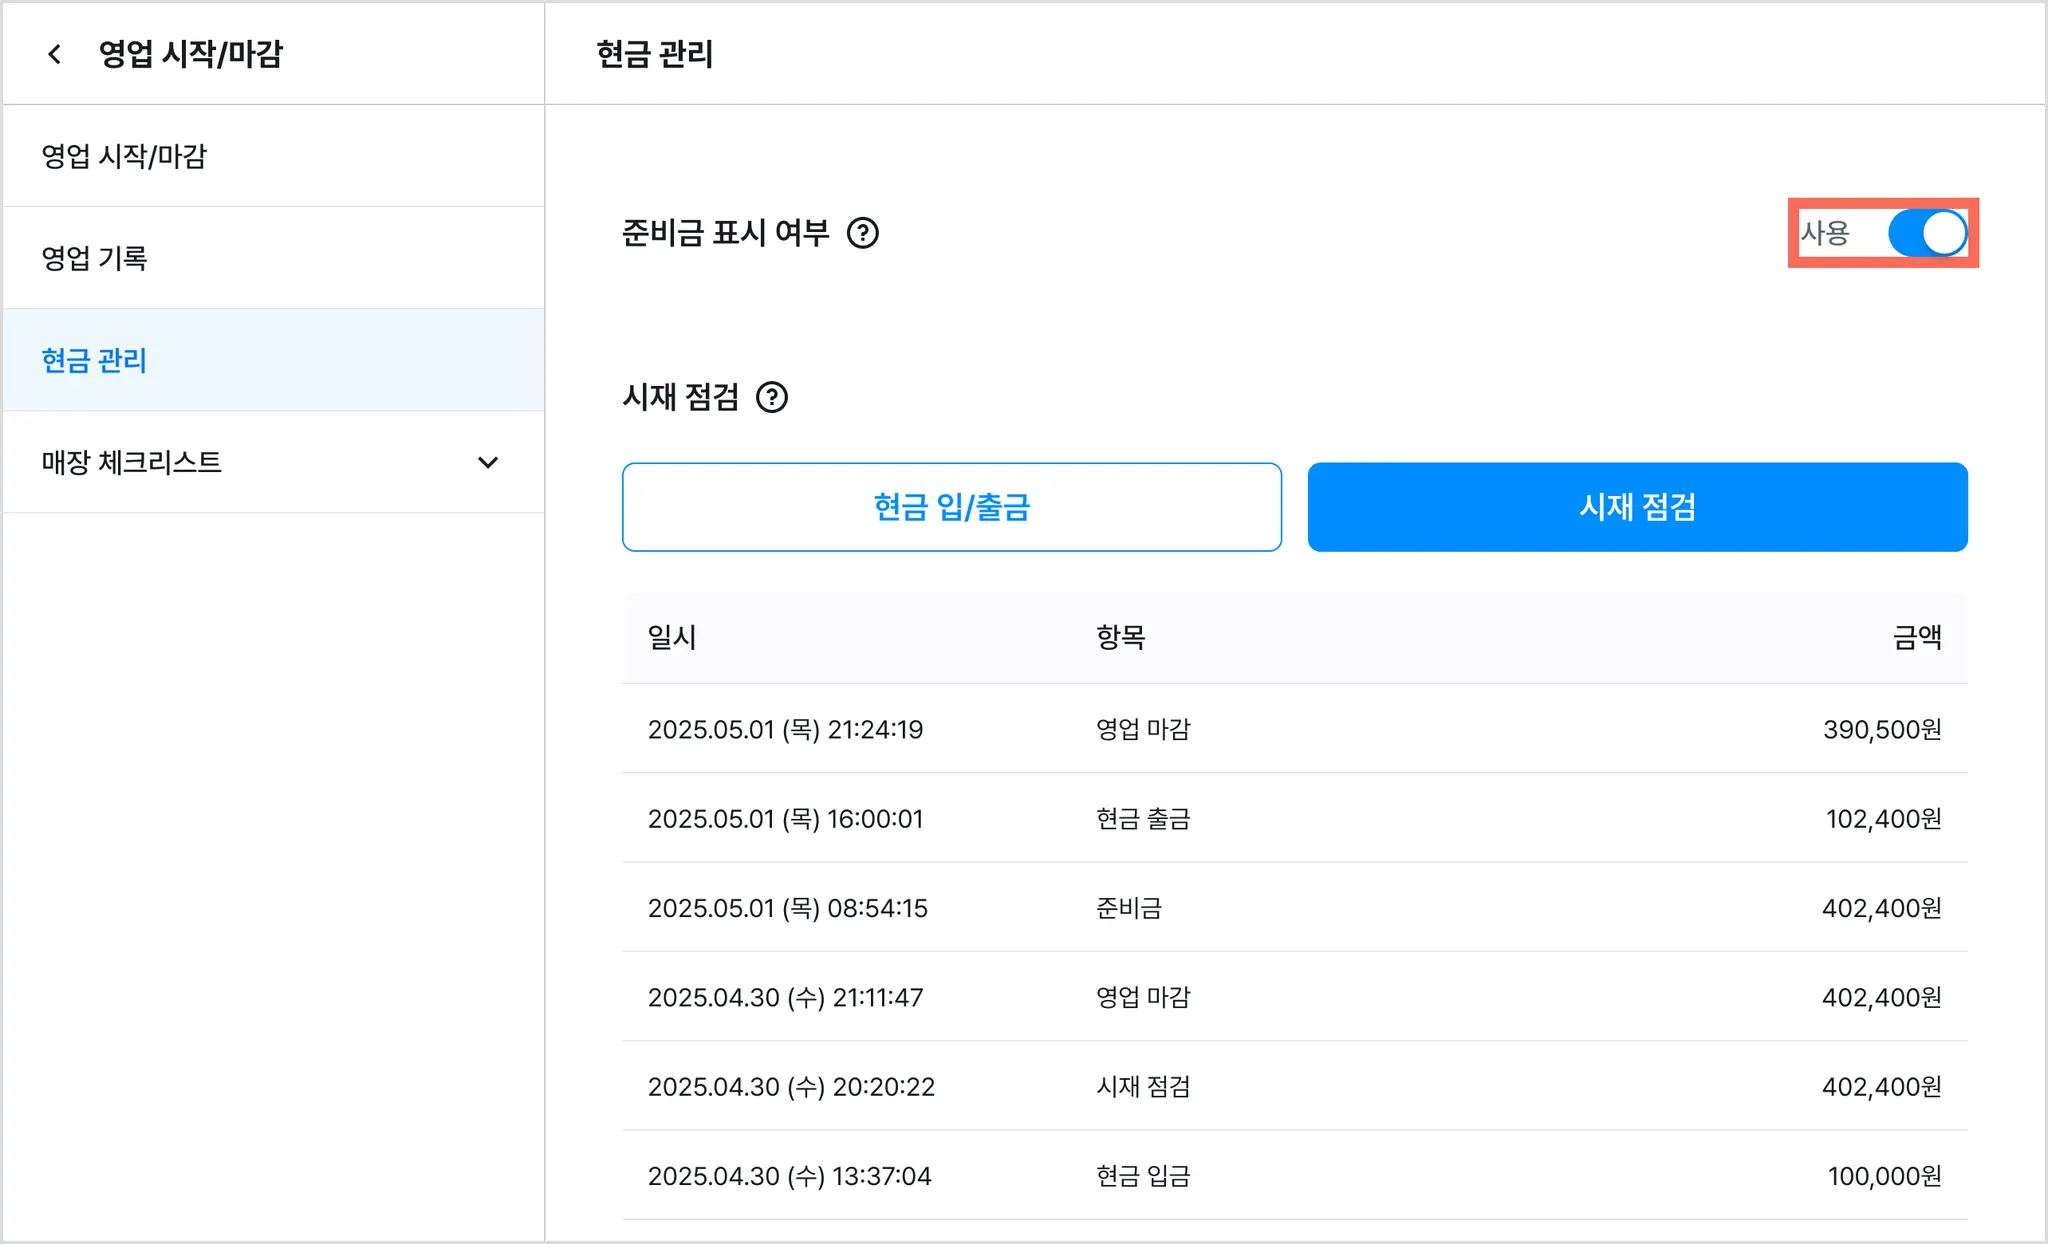The width and height of the screenshot is (2048, 1244).
Task: Click help icon beside 시재 점검 heading
Action: point(771,397)
